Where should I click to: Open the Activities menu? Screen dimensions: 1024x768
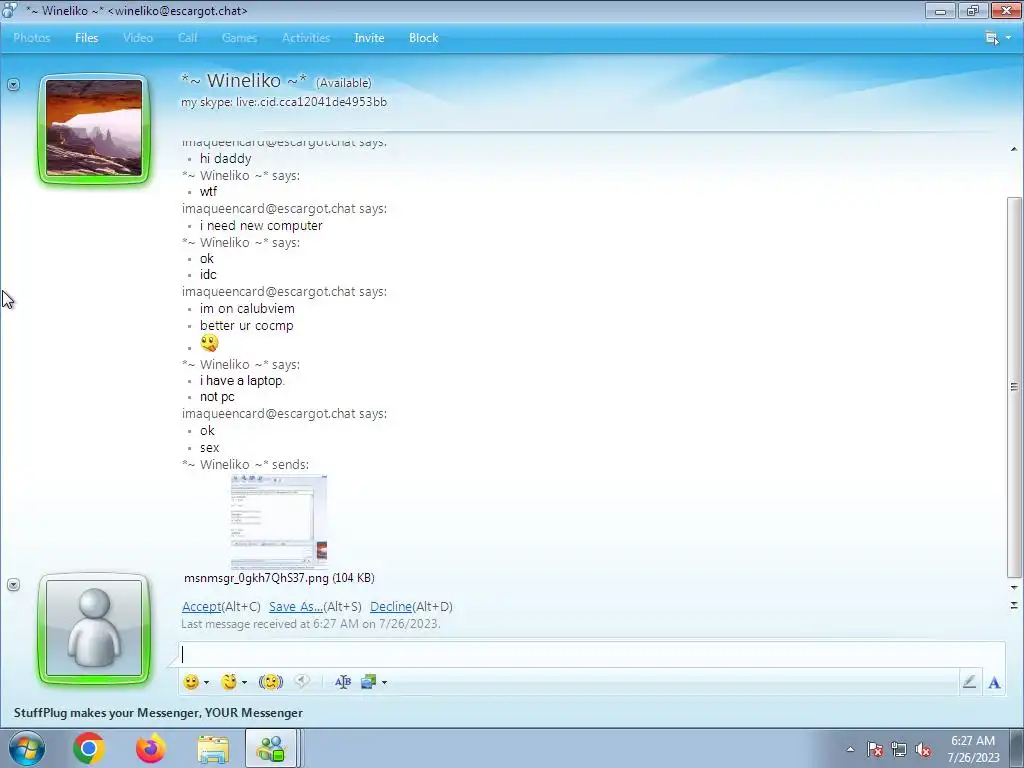306,38
